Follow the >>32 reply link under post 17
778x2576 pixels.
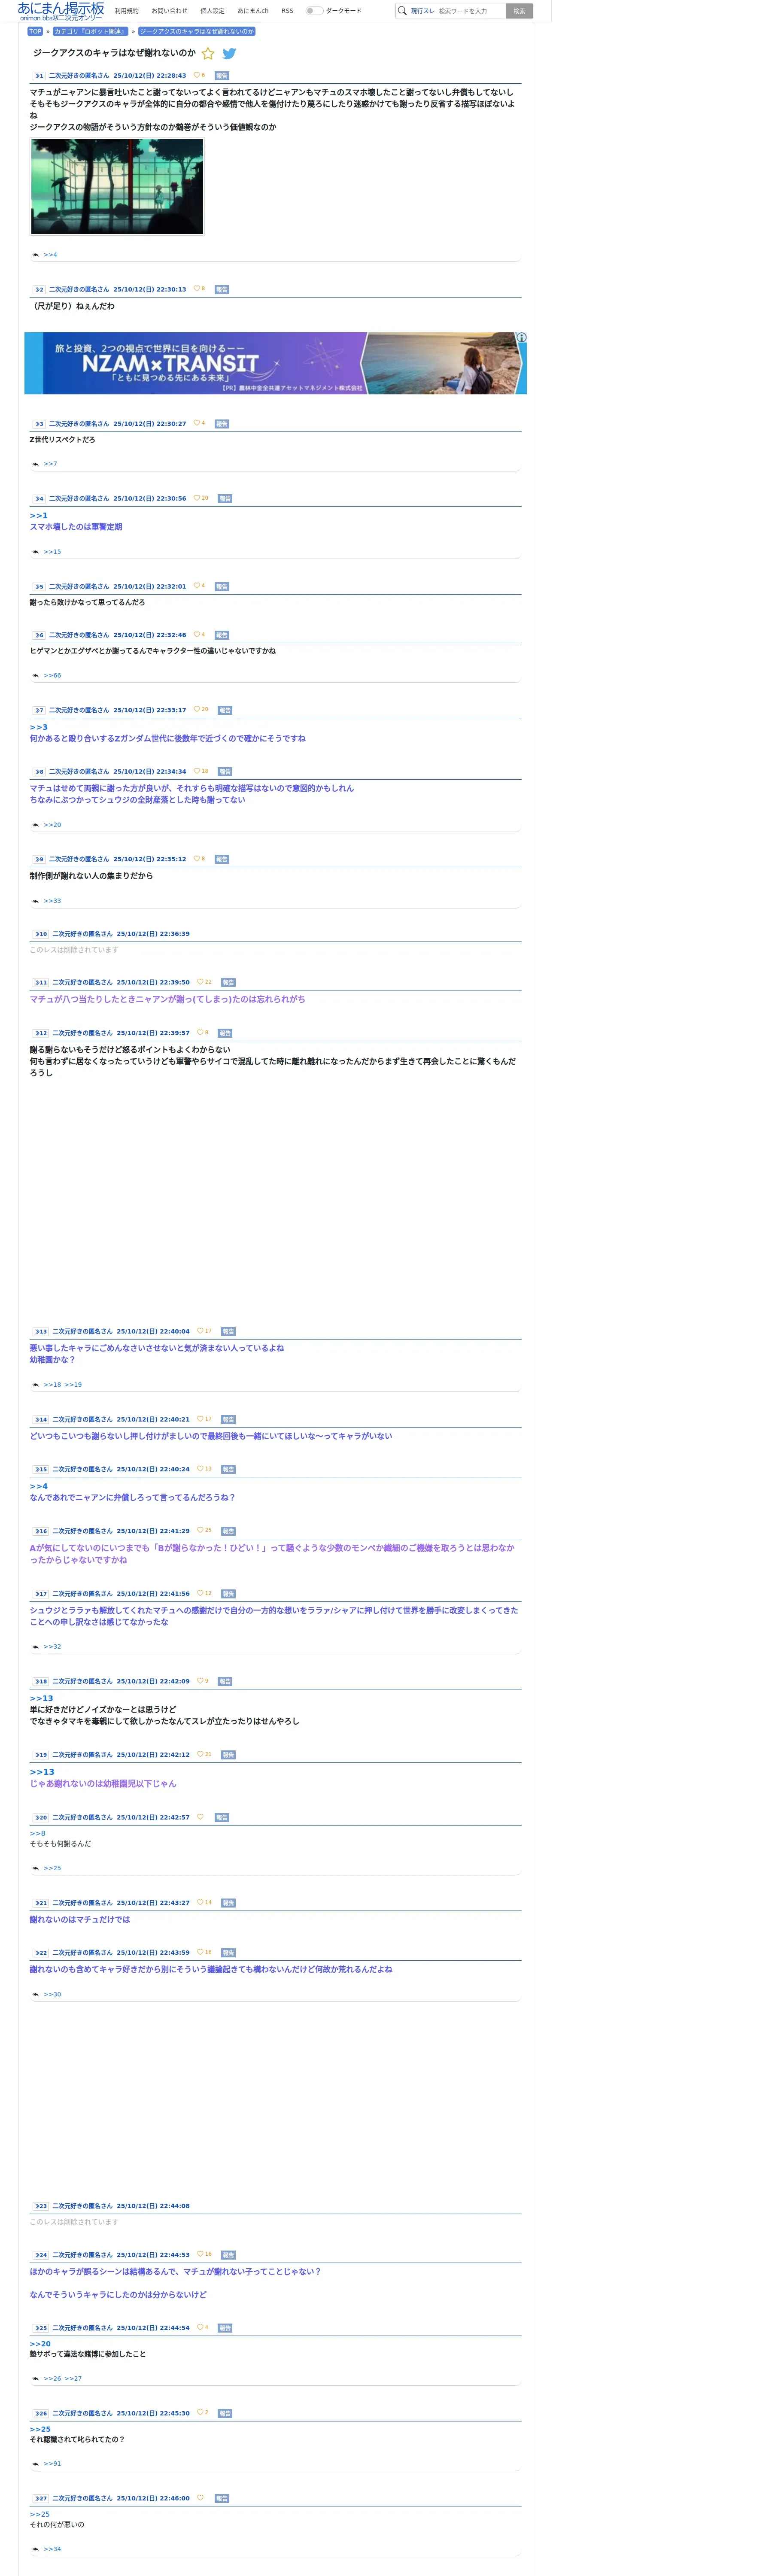coord(52,1647)
